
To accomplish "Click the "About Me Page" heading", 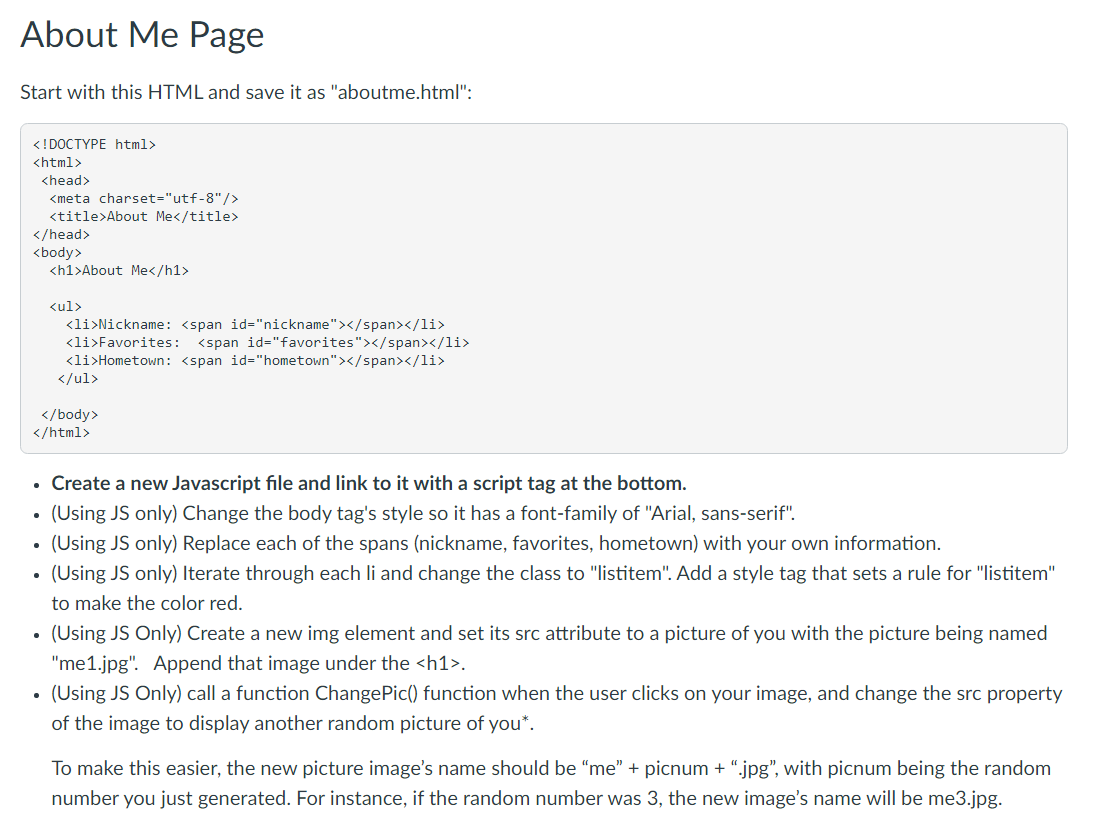I will (142, 35).
